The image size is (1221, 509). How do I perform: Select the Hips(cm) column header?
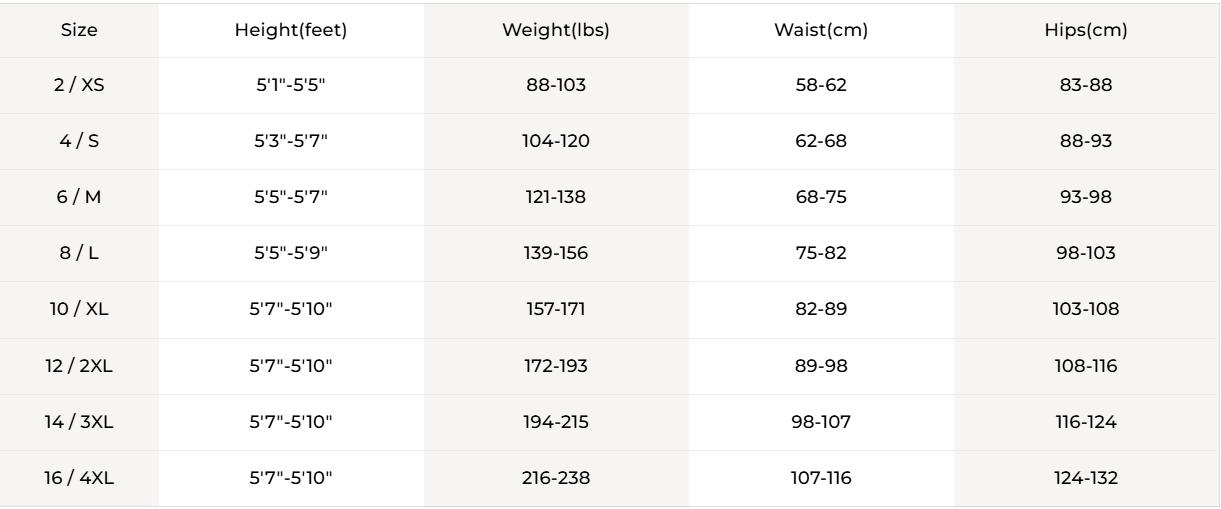pos(1085,30)
